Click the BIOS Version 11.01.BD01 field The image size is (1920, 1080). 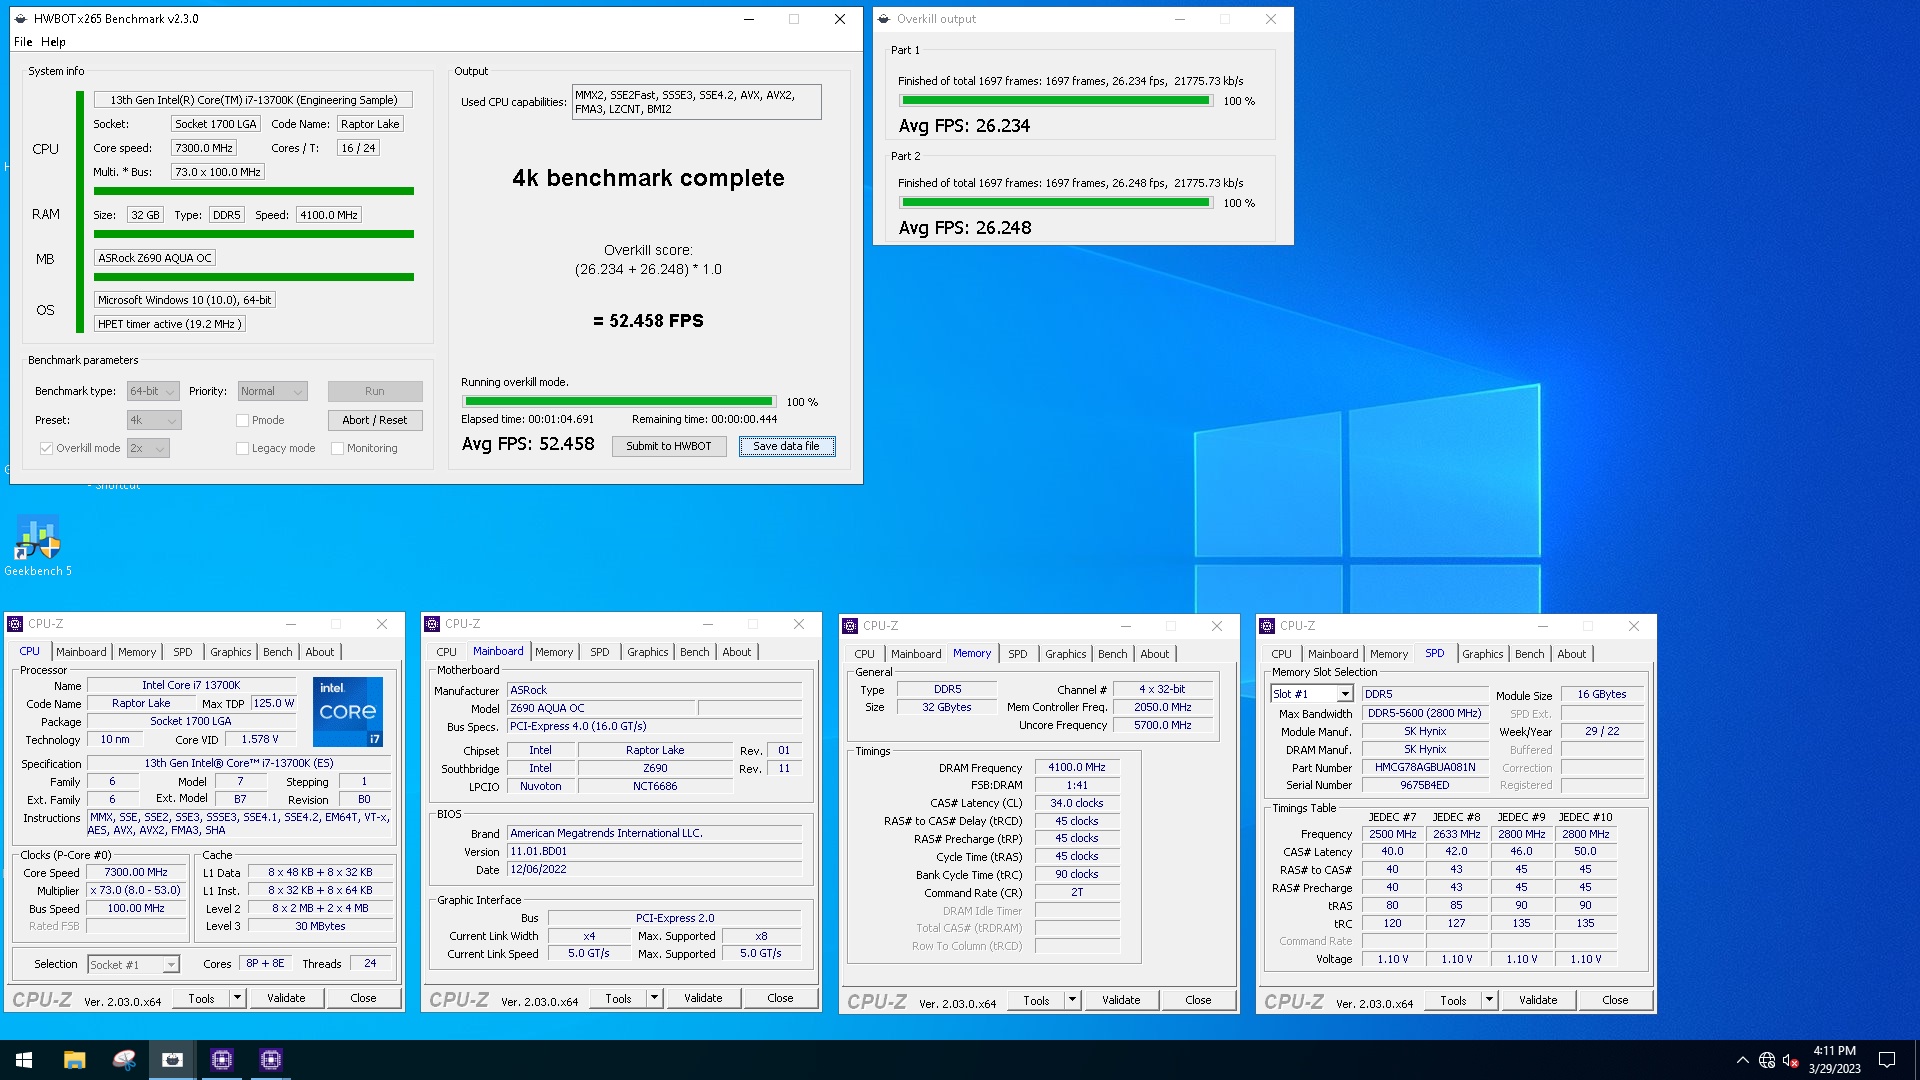pyautogui.click(x=655, y=852)
